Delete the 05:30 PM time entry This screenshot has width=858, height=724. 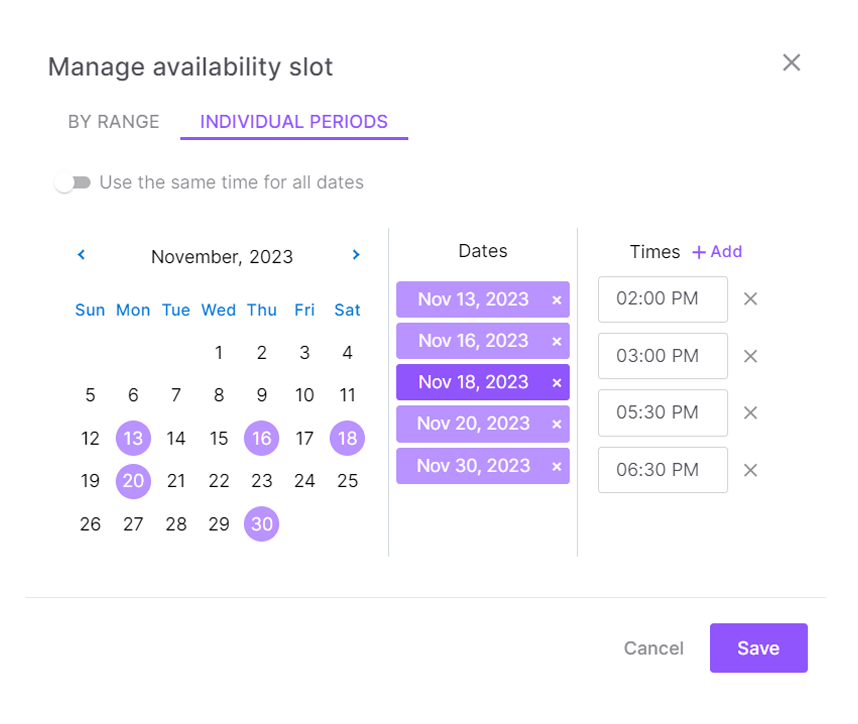751,413
